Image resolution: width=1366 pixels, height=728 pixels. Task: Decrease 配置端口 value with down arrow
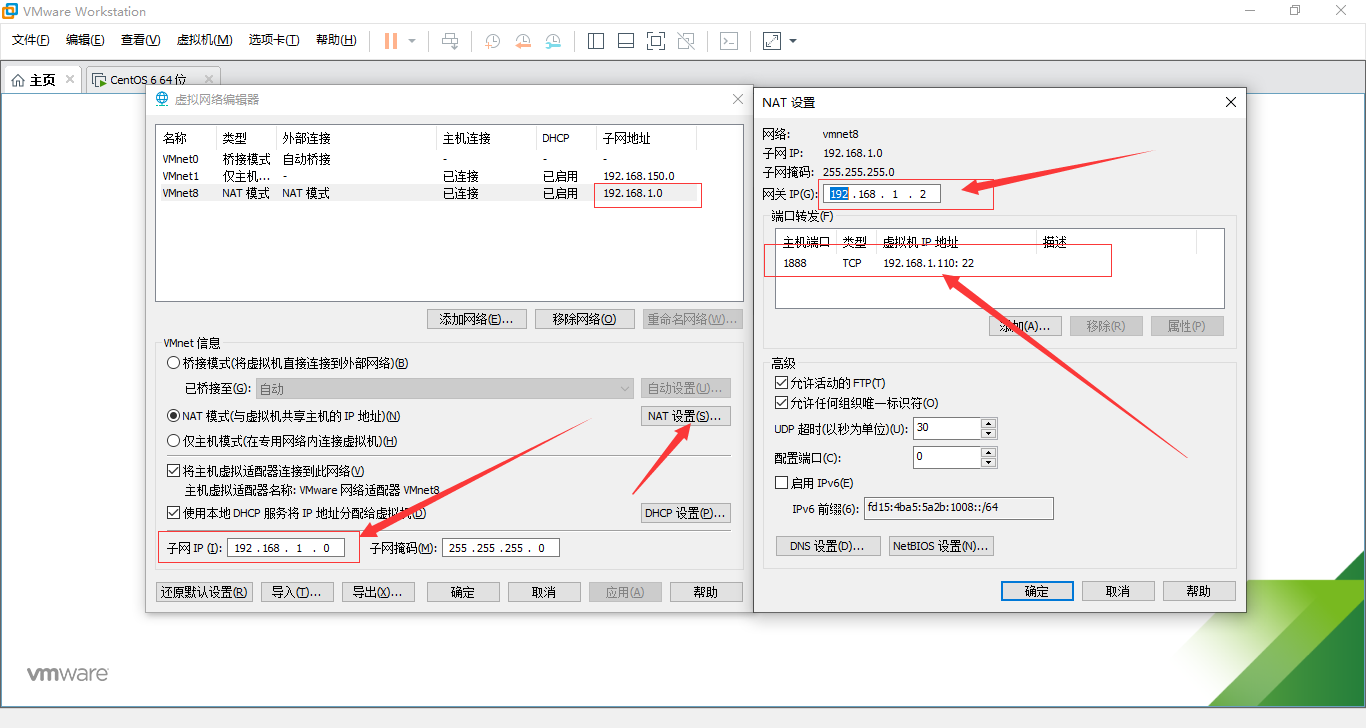[989, 462]
